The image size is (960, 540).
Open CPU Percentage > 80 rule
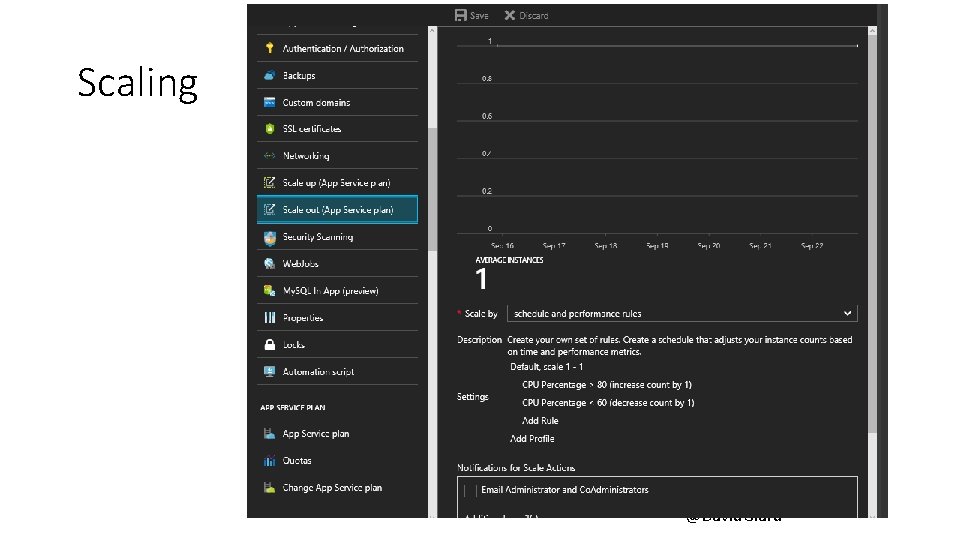(x=607, y=384)
